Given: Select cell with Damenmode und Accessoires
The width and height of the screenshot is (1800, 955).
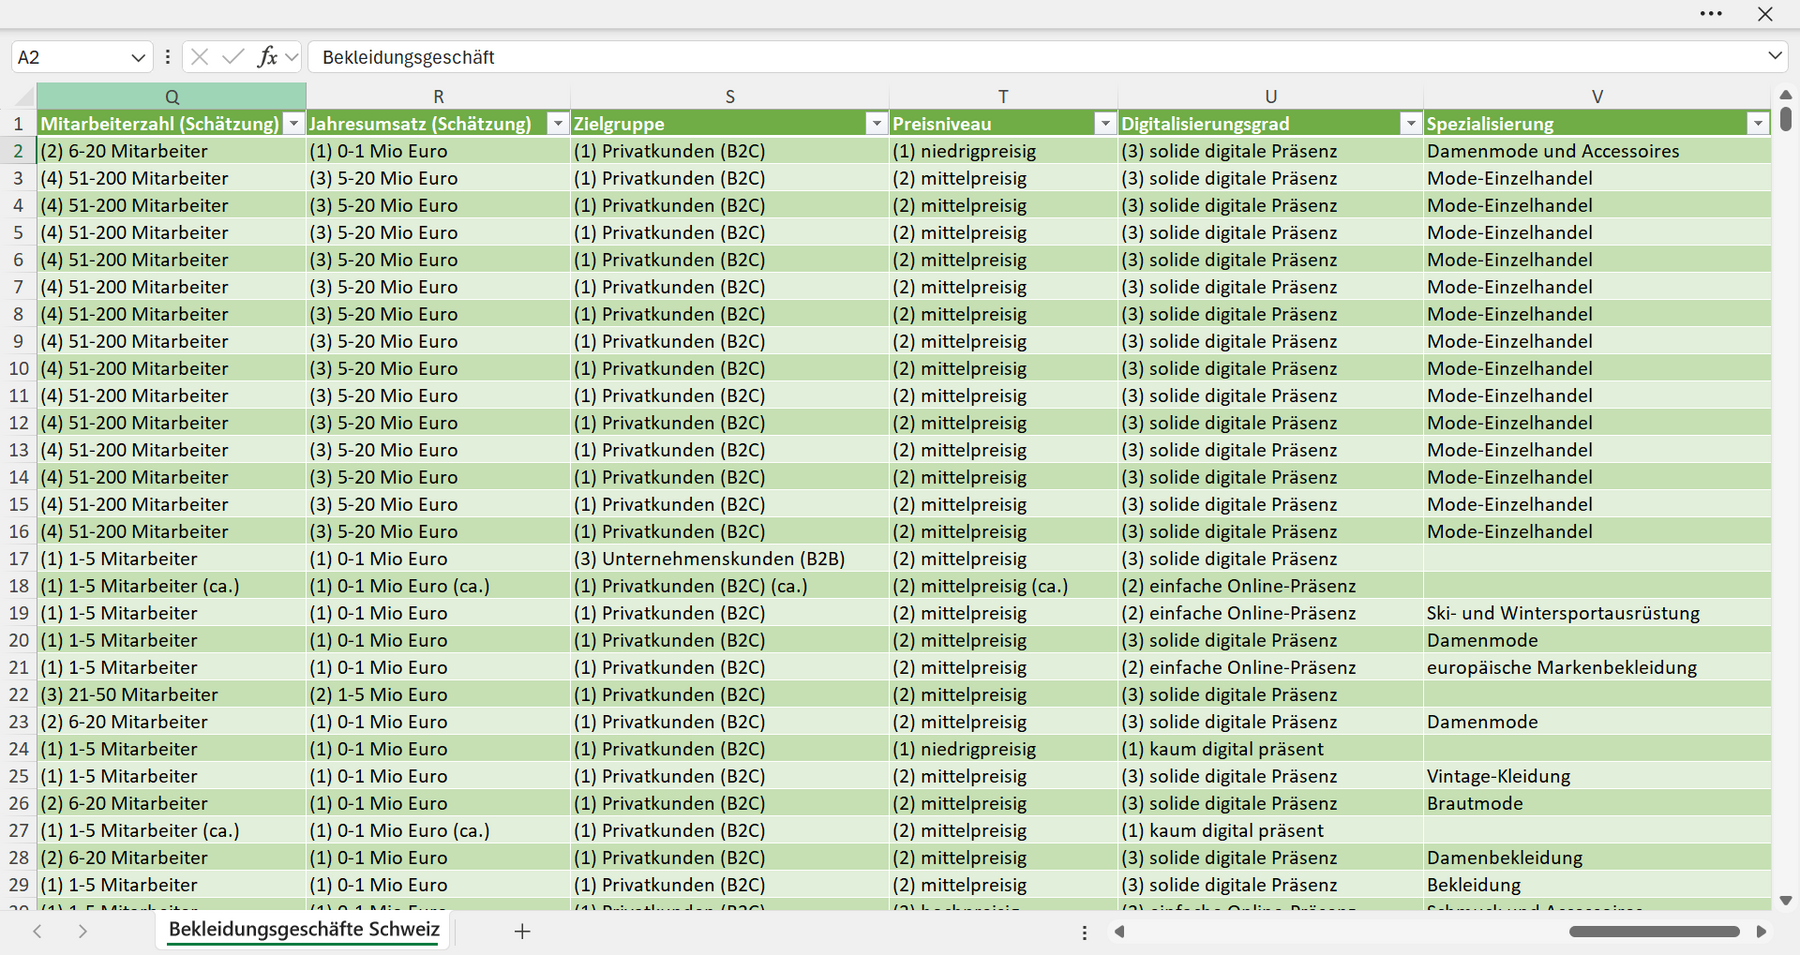Looking at the screenshot, I should pyautogui.click(x=1597, y=151).
